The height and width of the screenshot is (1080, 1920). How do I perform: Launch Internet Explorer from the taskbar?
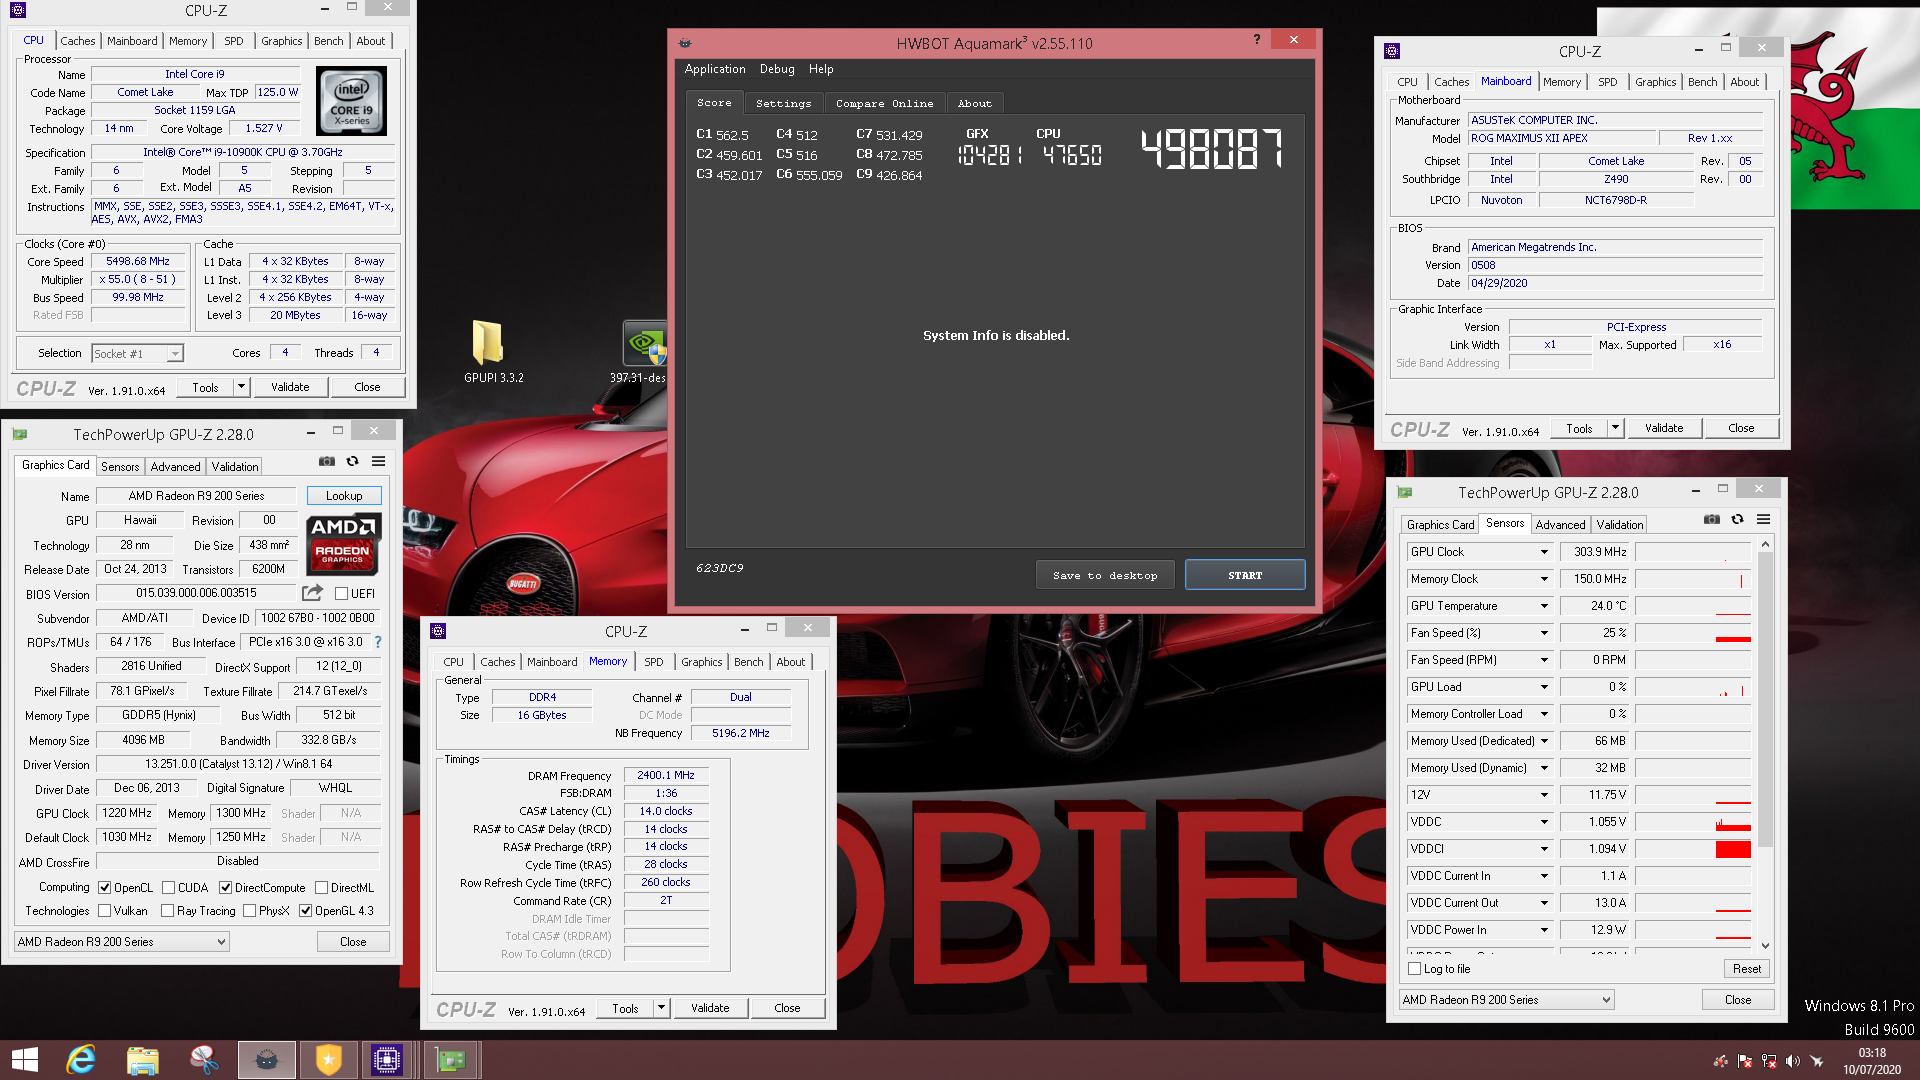[x=81, y=1060]
